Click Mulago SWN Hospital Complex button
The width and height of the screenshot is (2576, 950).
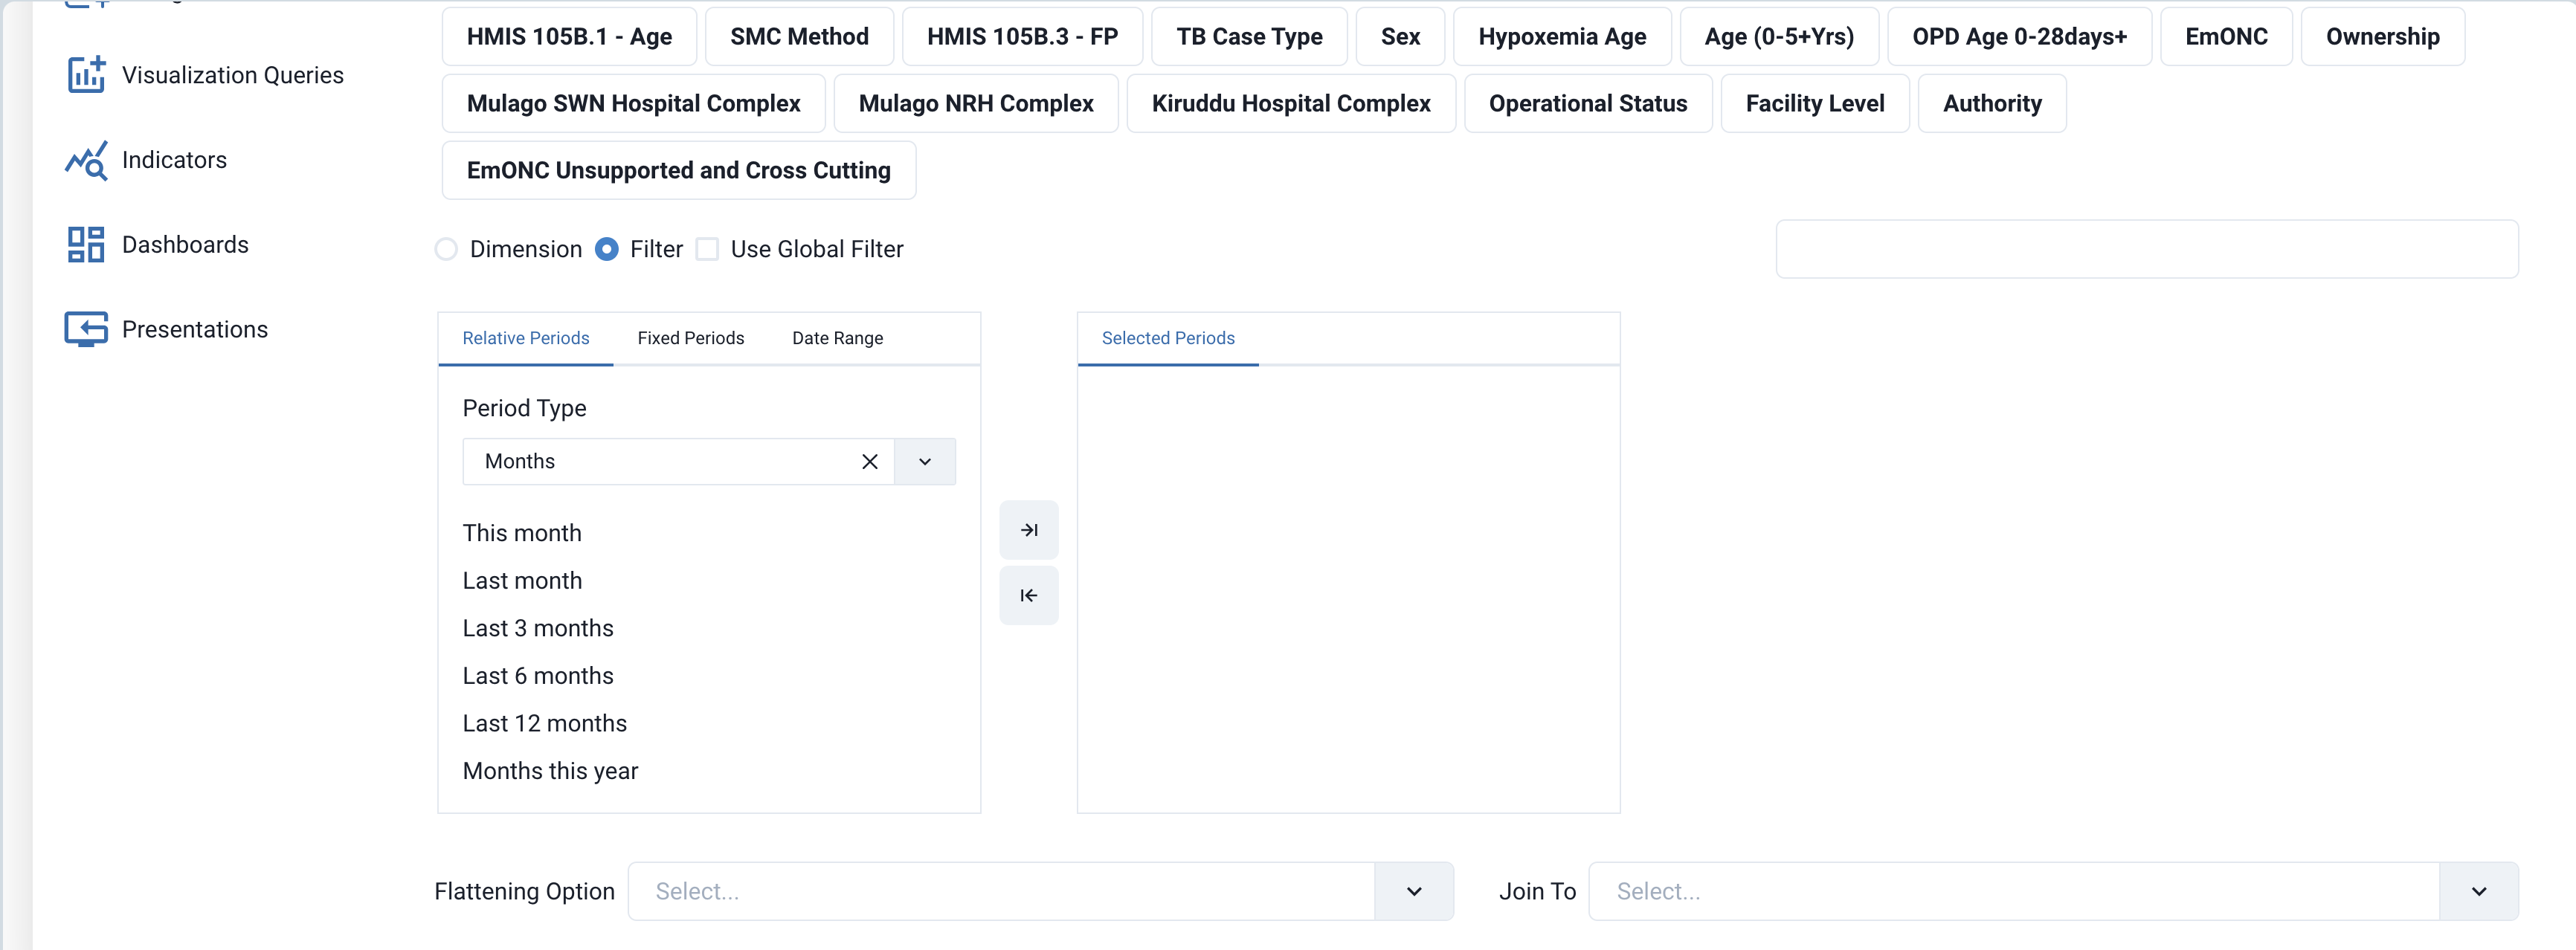tap(634, 104)
